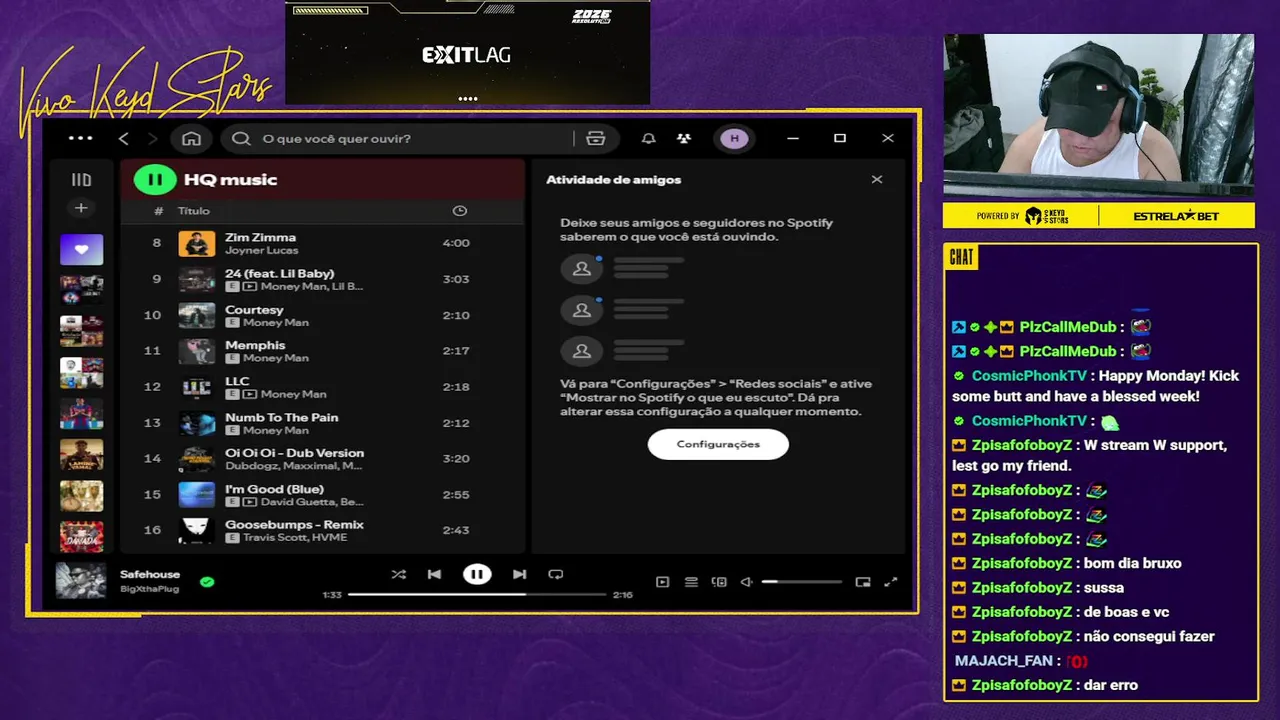Skip to the previous track

(434, 574)
